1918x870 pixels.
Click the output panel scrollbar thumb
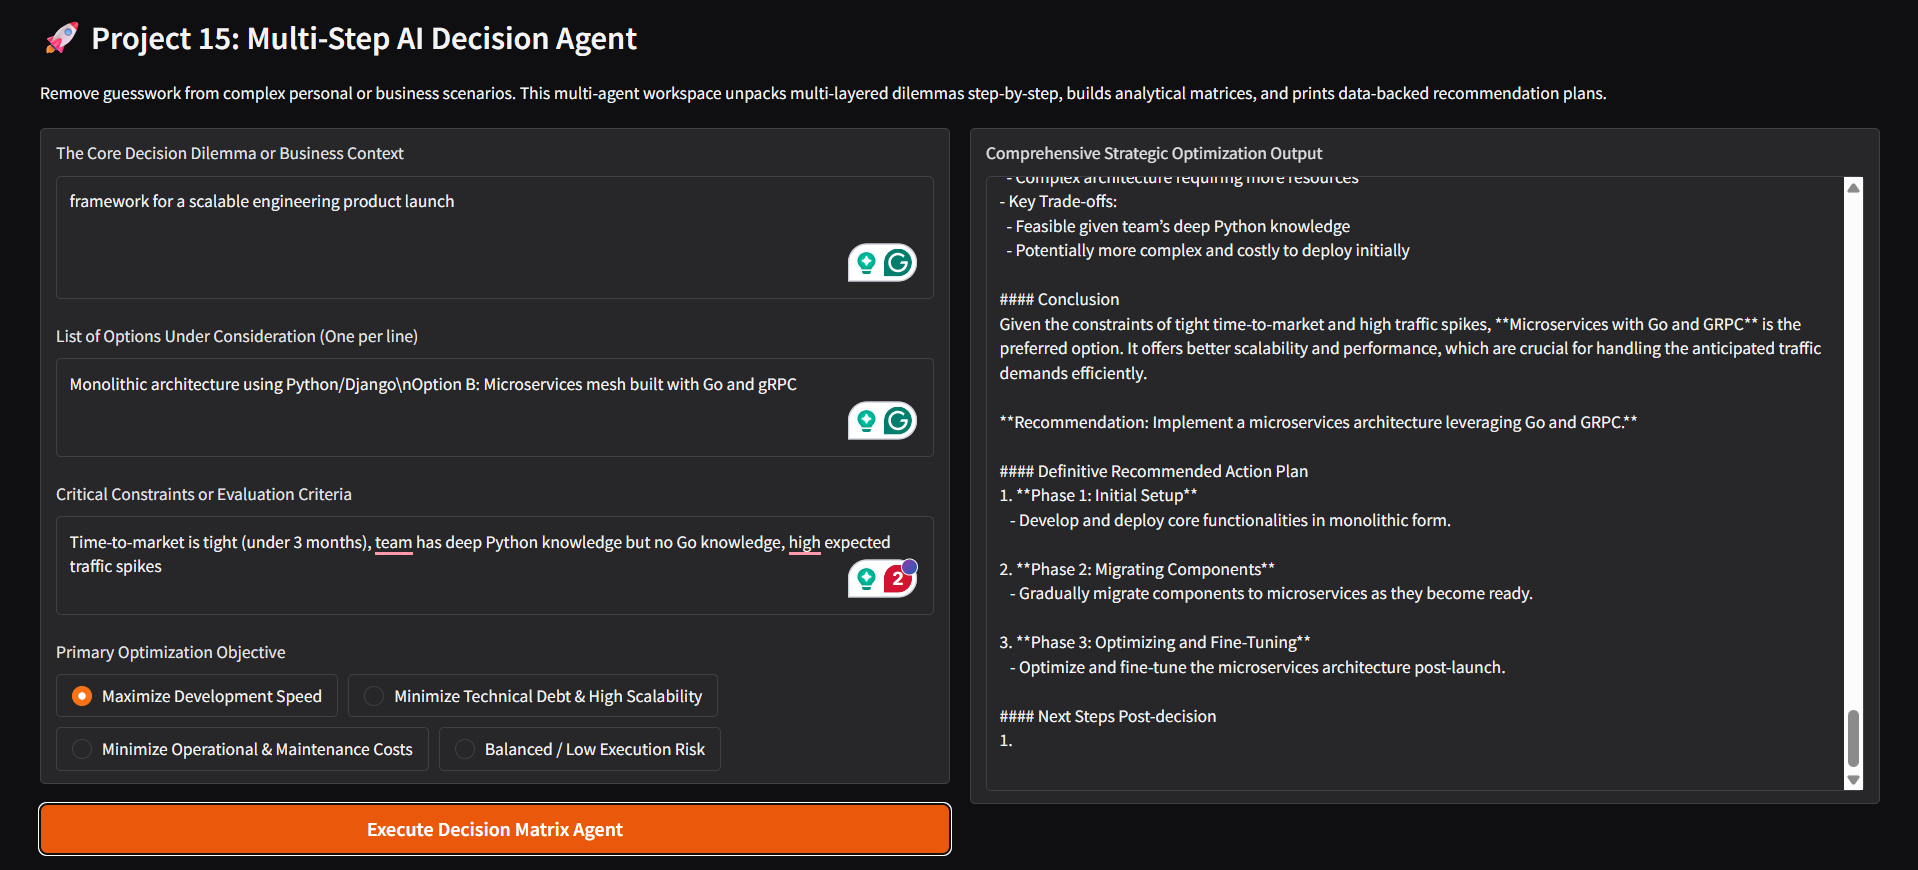[1853, 738]
